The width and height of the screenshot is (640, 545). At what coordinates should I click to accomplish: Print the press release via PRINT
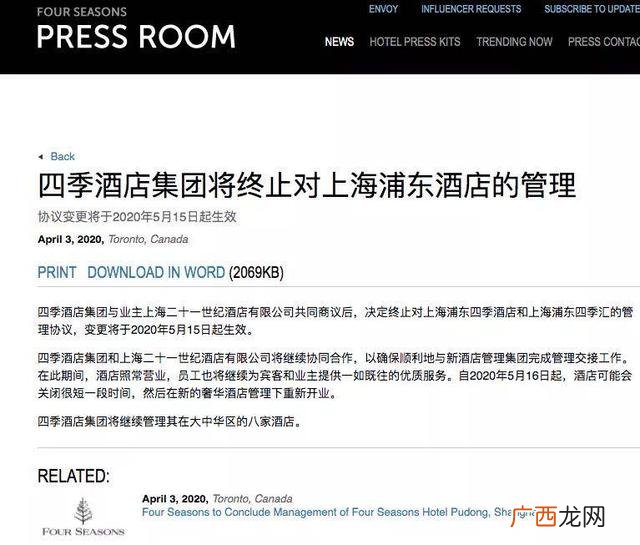tap(57, 272)
